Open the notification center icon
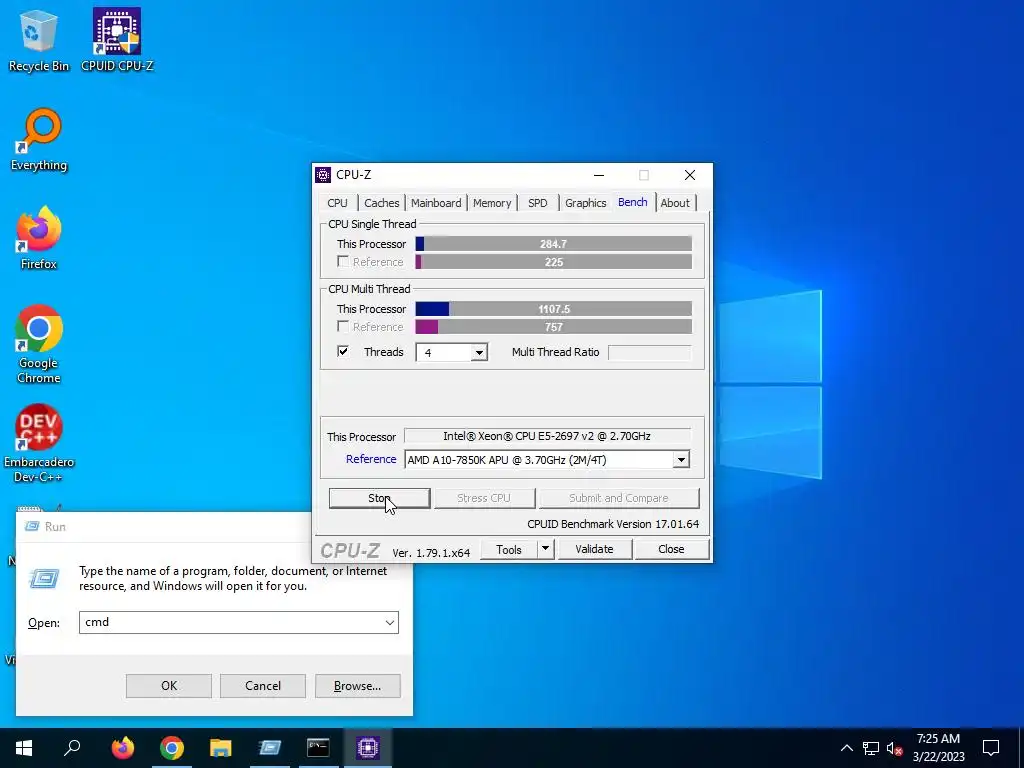 tap(991, 748)
